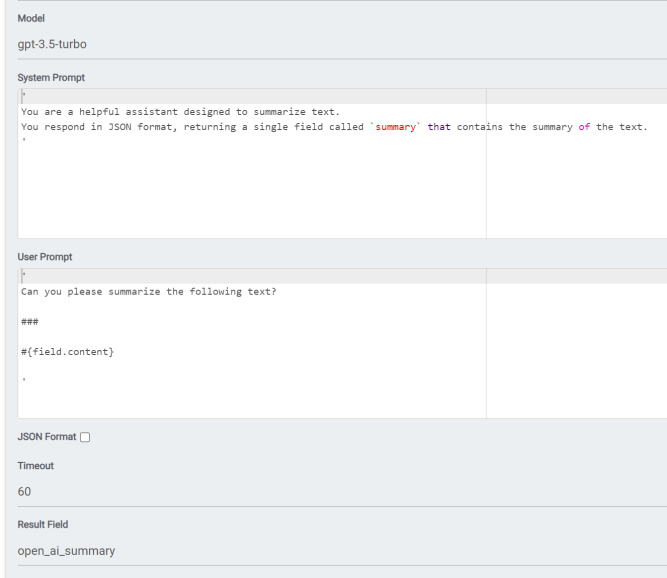The height and width of the screenshot is (578, 667).
Task: Click the "You respond in JSON format" line
Action: (x=150, y=126)
